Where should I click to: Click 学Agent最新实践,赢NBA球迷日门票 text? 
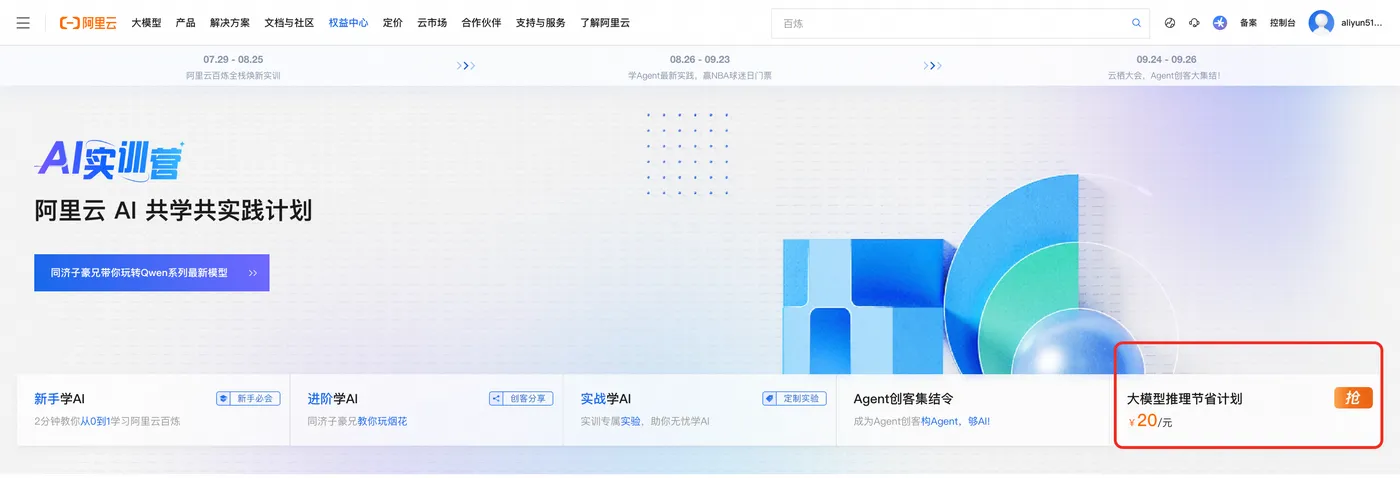pyautogui.click(x=700, y=75)
